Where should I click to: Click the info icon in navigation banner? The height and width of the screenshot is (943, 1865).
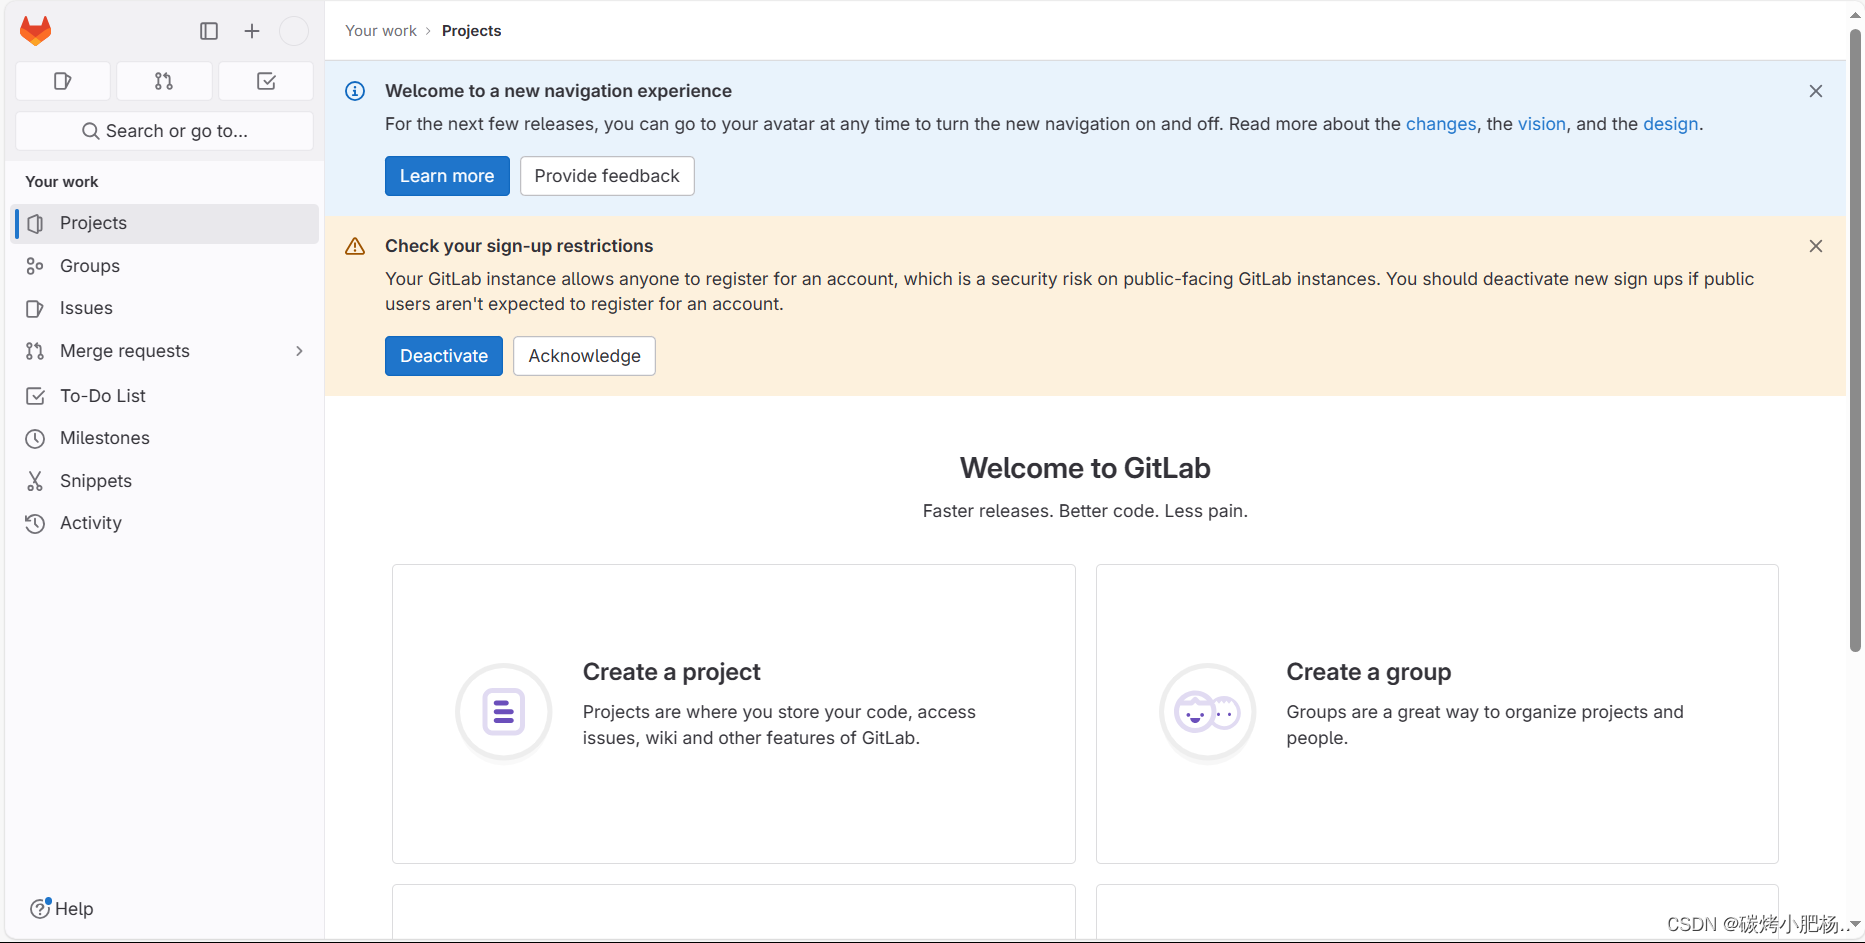click(x=355, y=91)
